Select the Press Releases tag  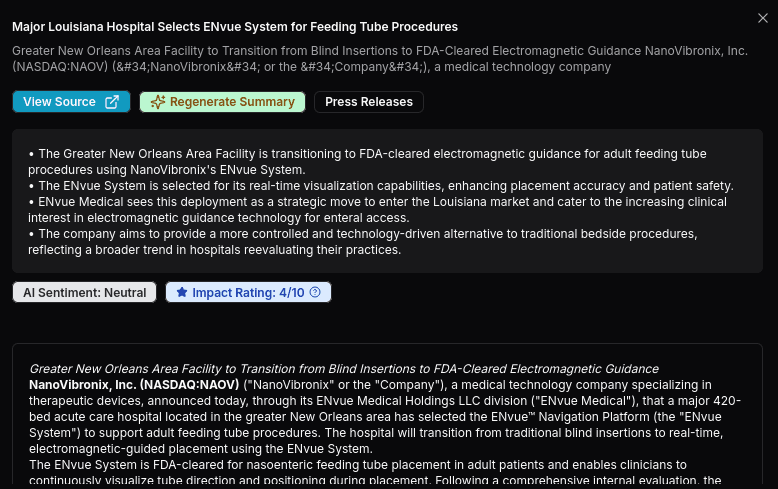(x=369, y=102)
